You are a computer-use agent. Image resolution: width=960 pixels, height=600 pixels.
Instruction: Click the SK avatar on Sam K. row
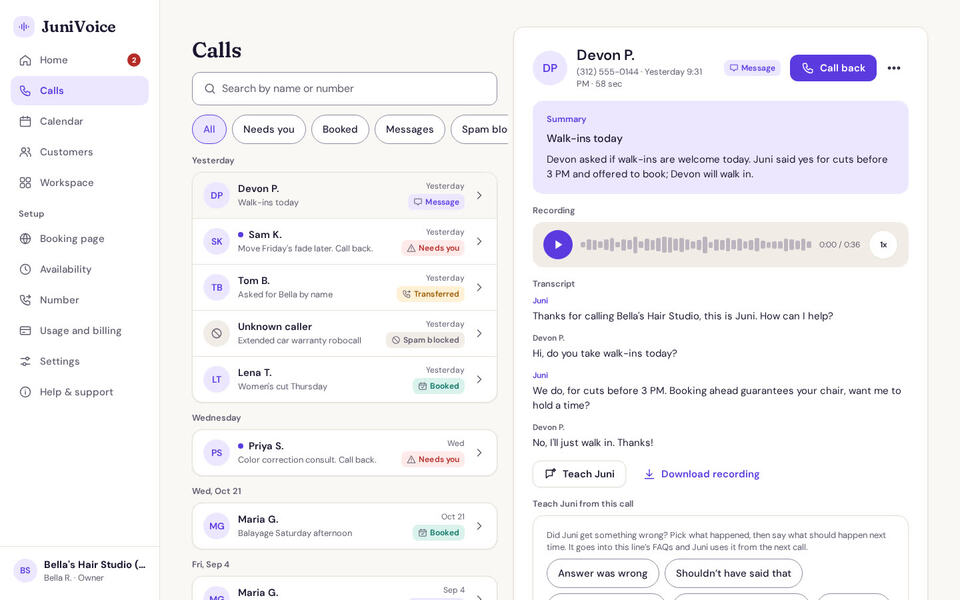tap(217, 242)
